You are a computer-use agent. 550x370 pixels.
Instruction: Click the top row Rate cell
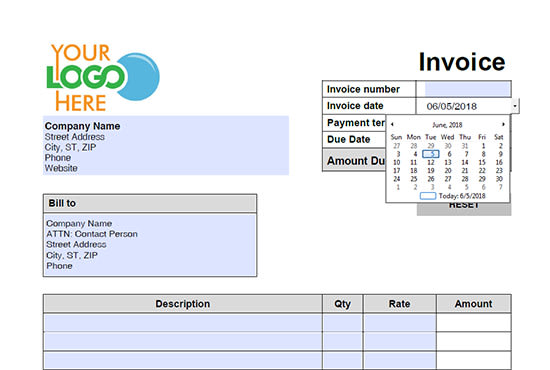point(400,323)
